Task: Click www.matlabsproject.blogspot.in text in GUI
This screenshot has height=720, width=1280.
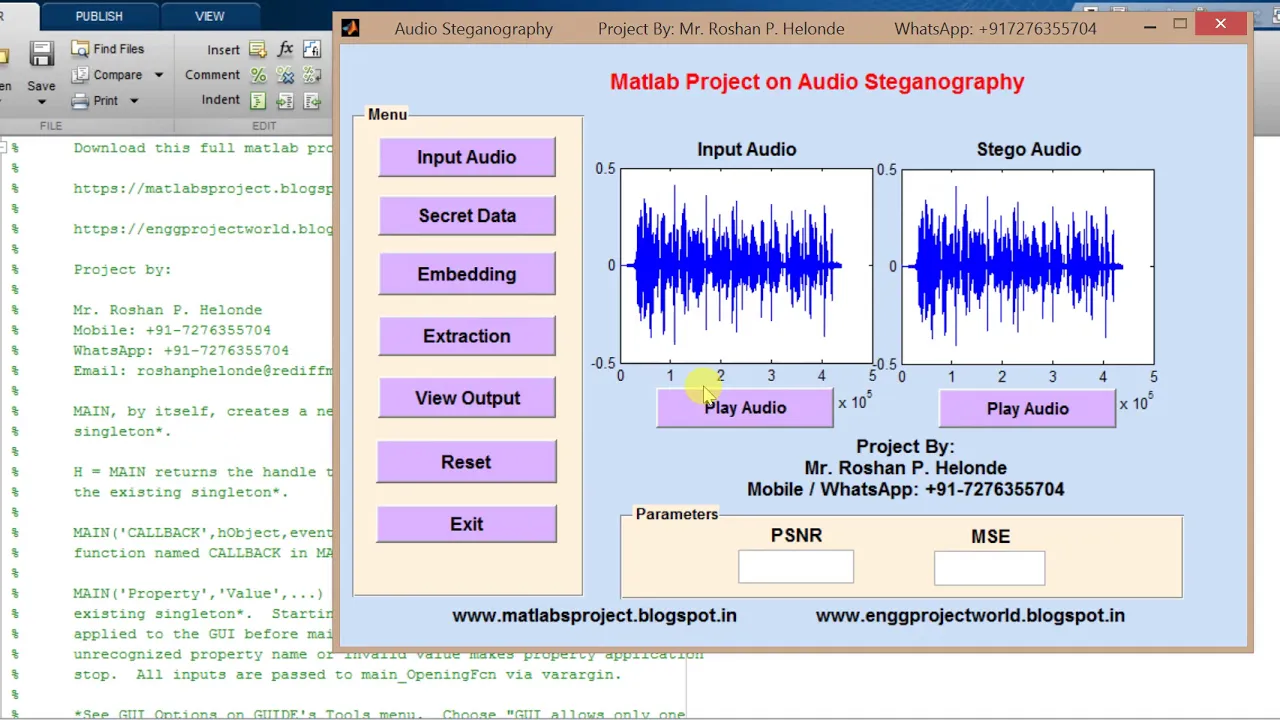Action: 594,616
